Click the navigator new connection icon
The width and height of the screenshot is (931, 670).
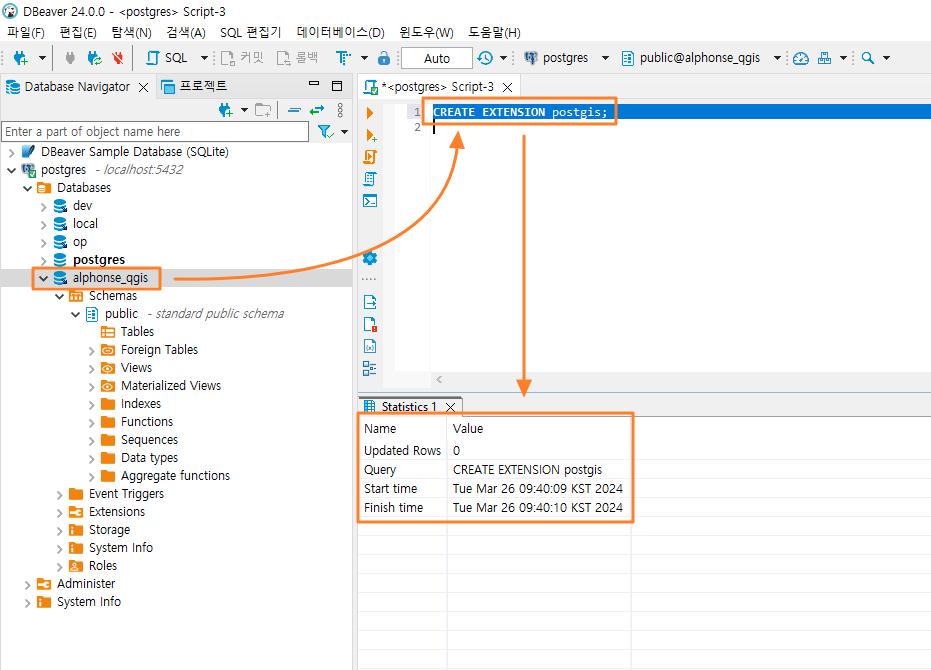pos(226,110)
